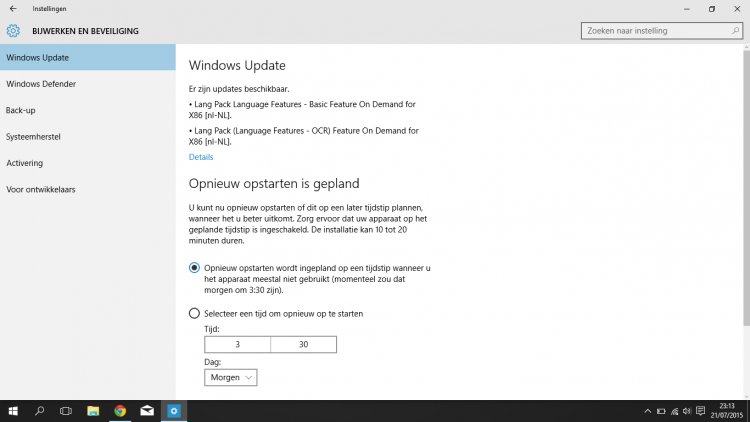
Task: Click the Basic Feature On Demand update entry
Action: coord(302,110)
